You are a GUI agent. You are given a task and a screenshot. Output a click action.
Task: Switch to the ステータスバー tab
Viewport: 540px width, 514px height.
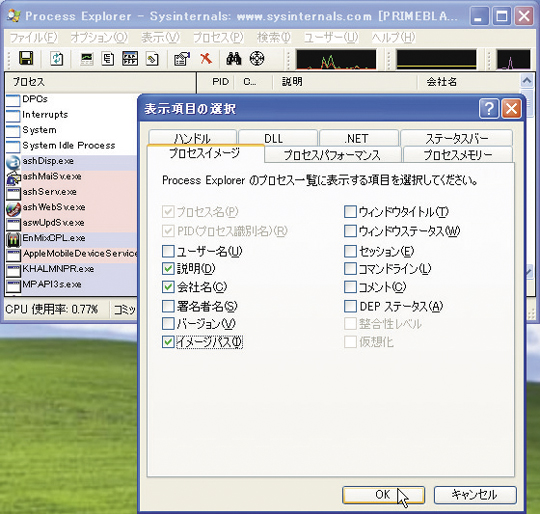tap(456, 138)
